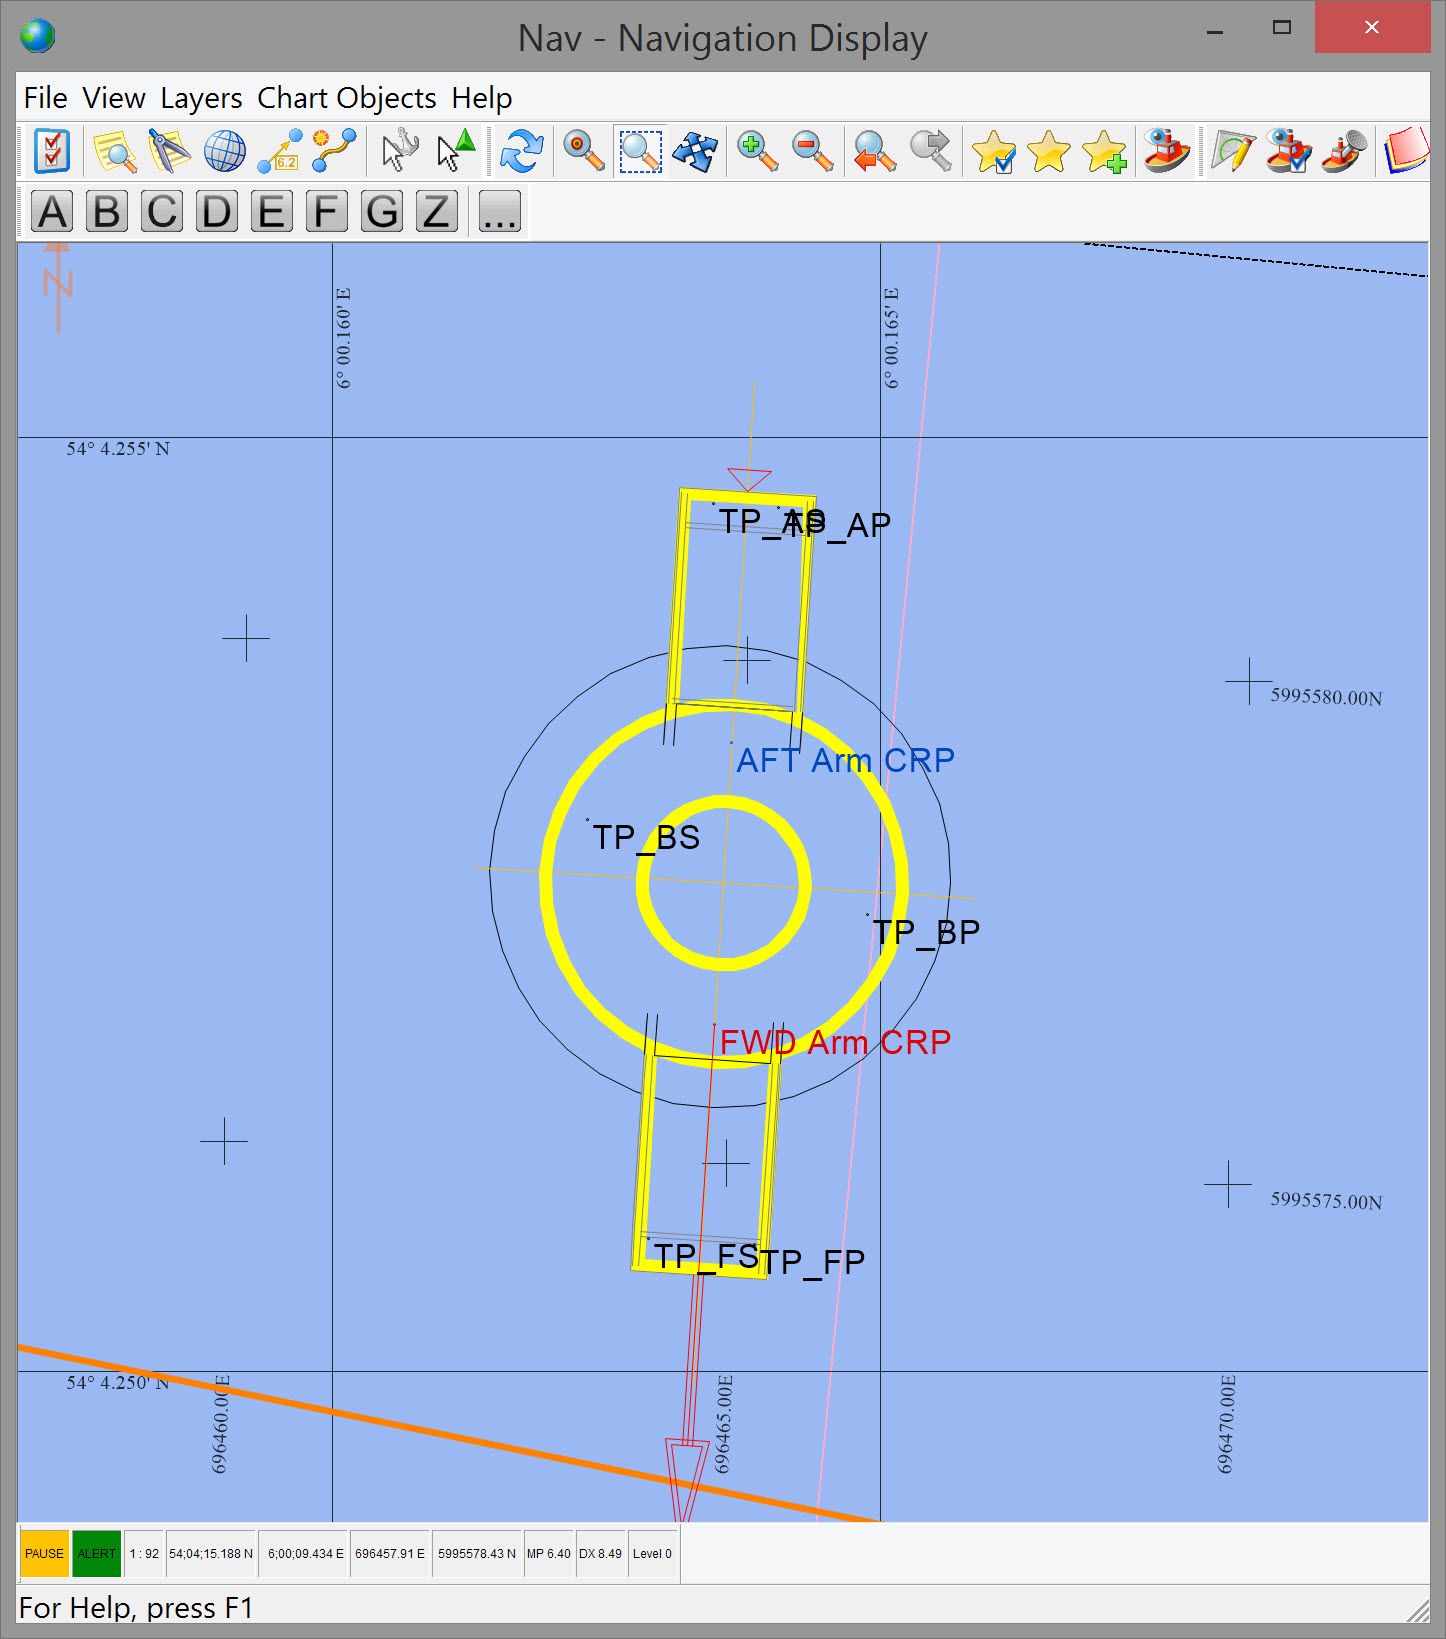Select the anchor cursor tool
Image resolution: width=1446 pixels, height=1639 pixels.
pos(400,151)
